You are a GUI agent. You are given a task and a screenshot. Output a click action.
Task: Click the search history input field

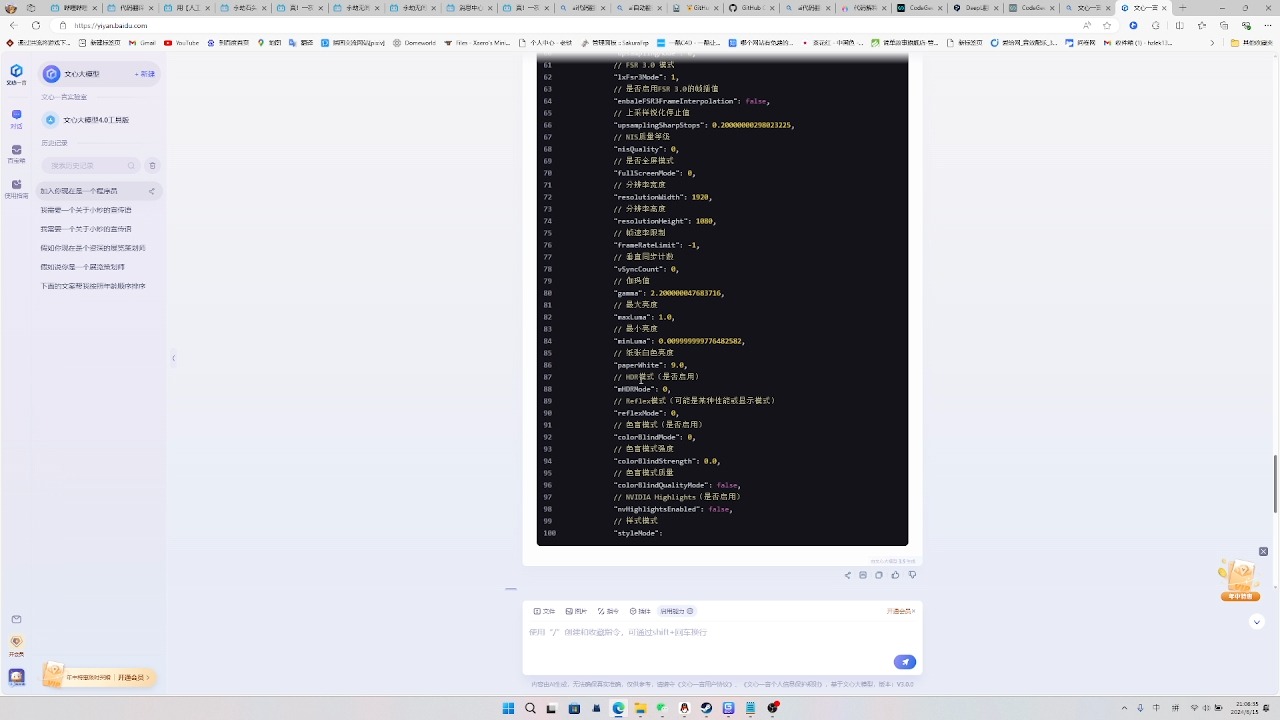click(89, 165)
